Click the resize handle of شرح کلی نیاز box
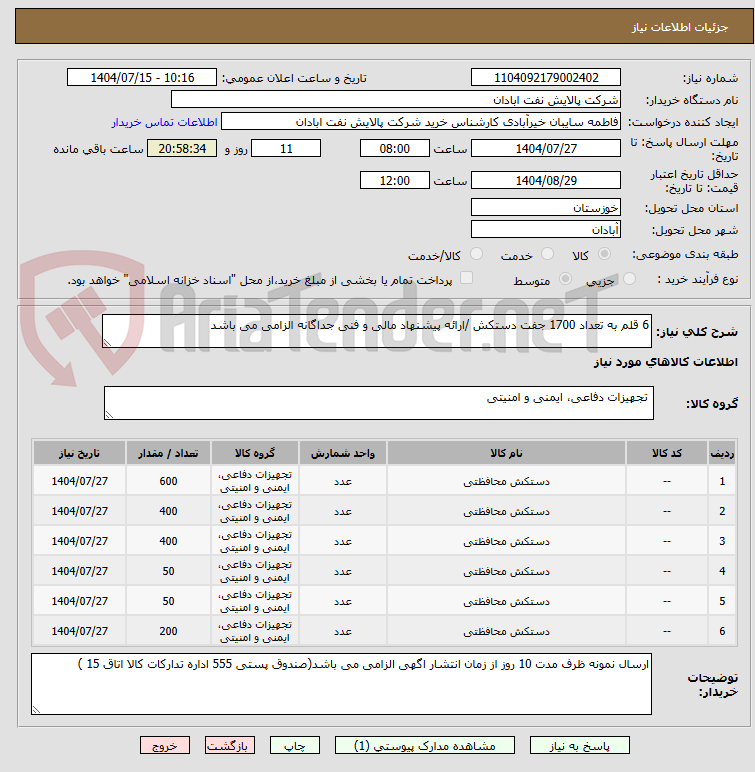Image resolution: width=755 pixels, height=772 pixels. point(107,343)
